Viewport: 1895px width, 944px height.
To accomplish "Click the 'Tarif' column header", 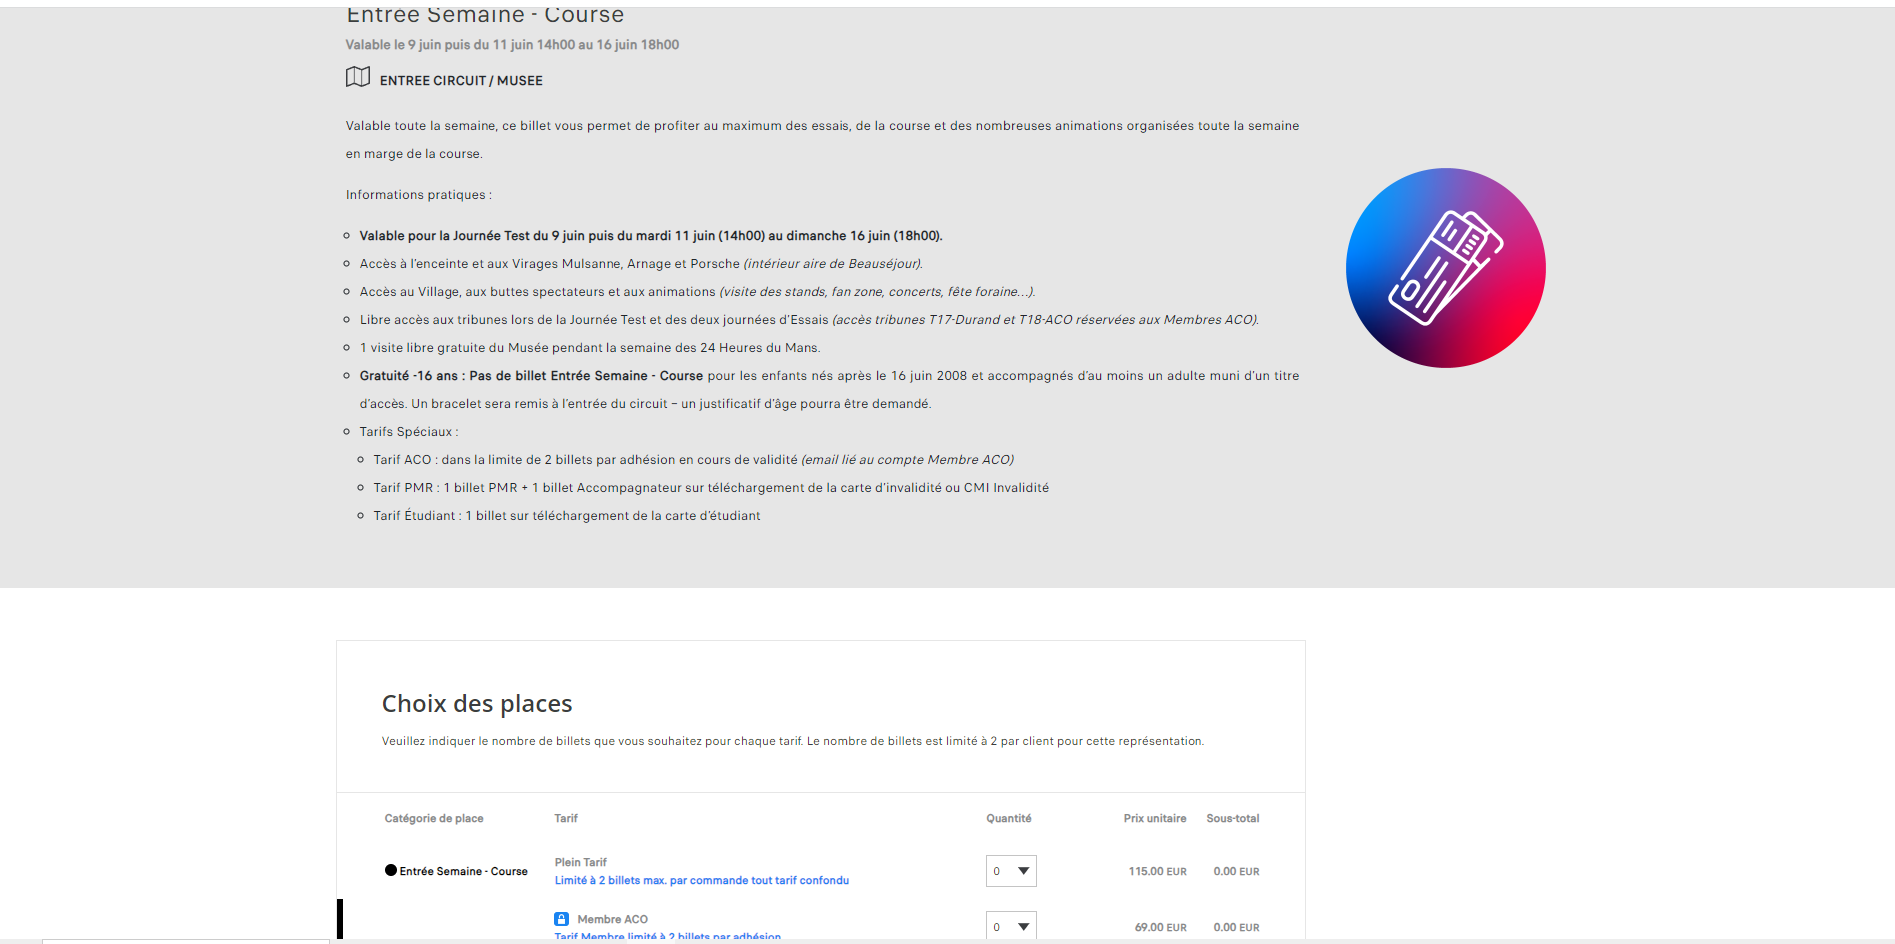I will click(566, 819).
